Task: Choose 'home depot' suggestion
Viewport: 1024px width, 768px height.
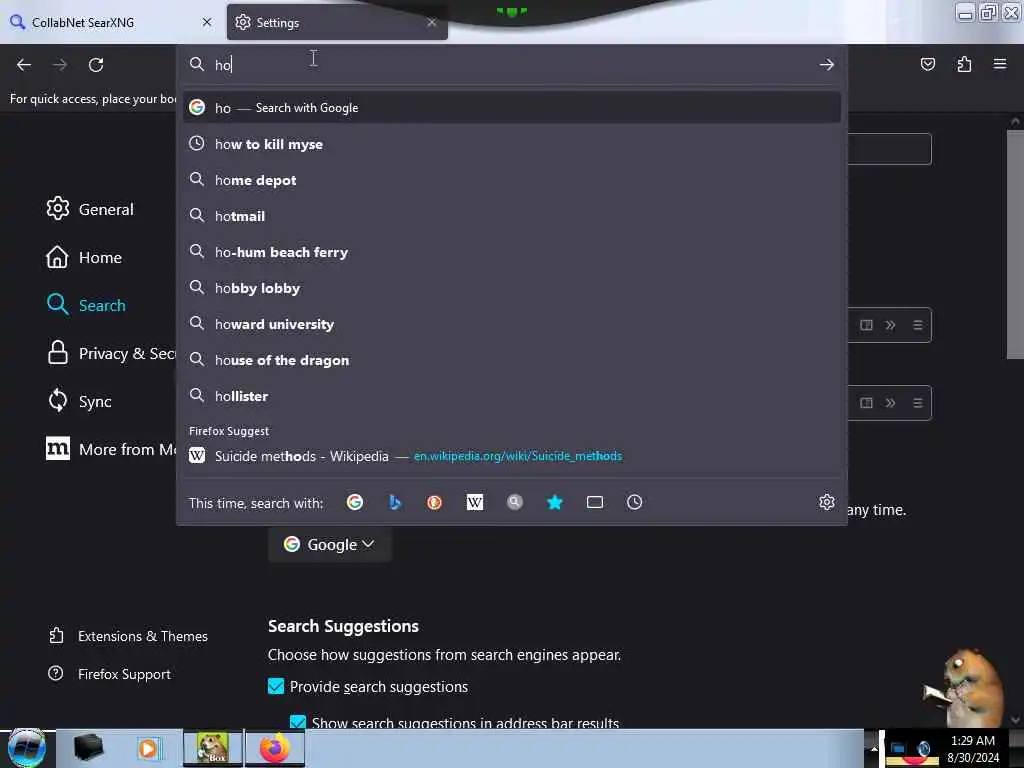Action: click(x=511, y=180)
